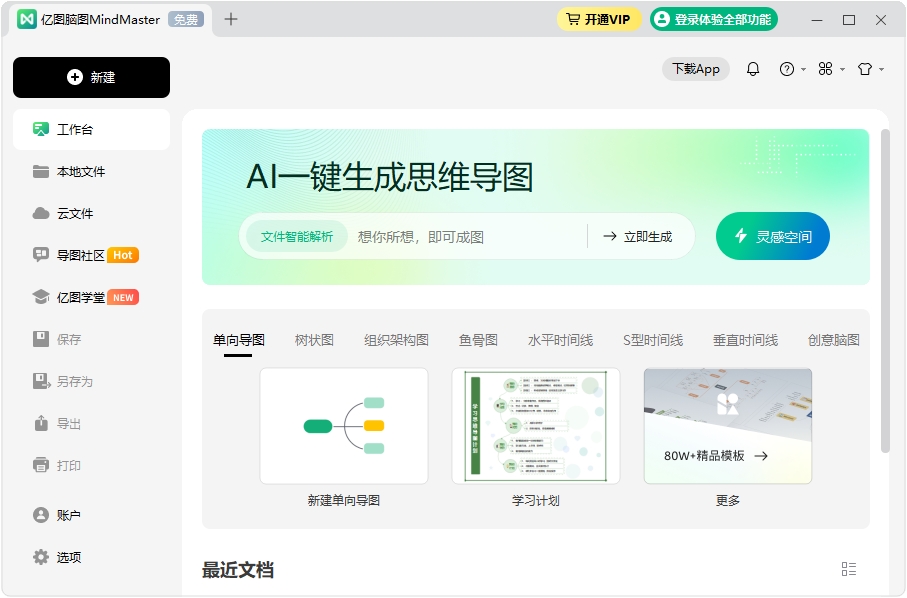Click the 新建 create button

point(91,77)
